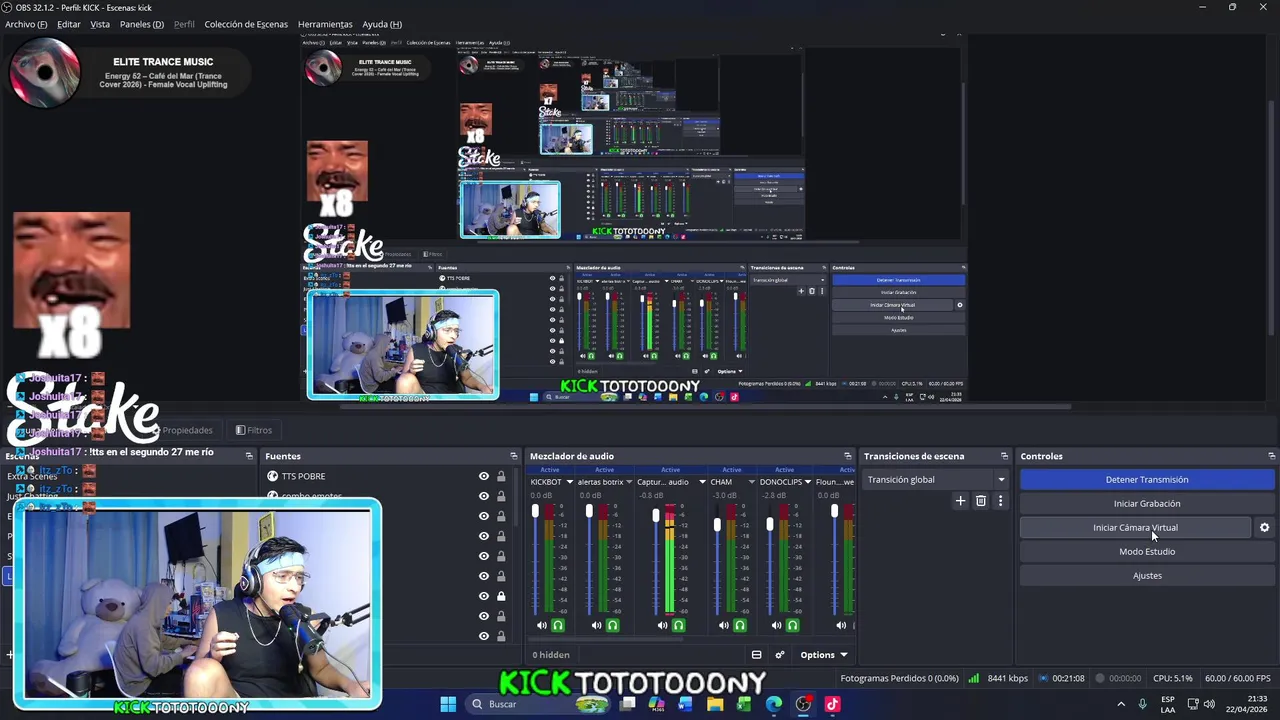Toggle audio monitoring for Captur... audio
The height and width of the screenshot is (720, 1280).
point(678,626)
